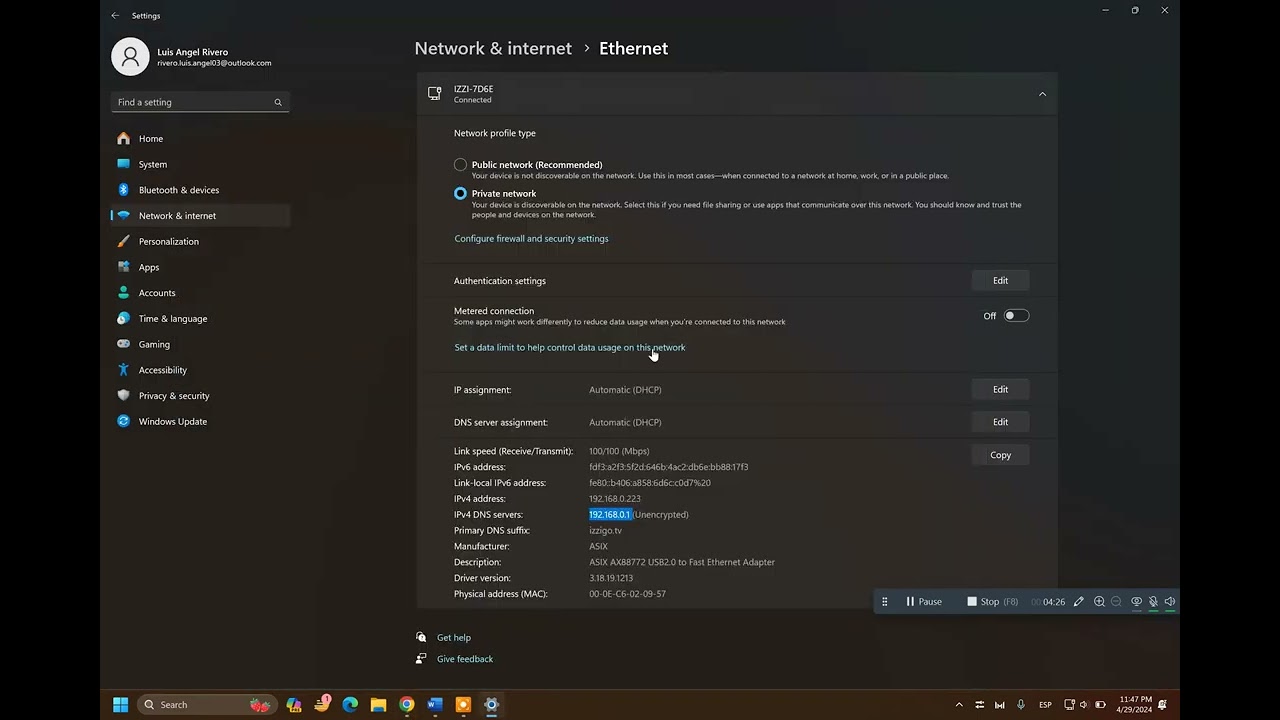Toggle the Metered connection switch

coord(1016,316)
